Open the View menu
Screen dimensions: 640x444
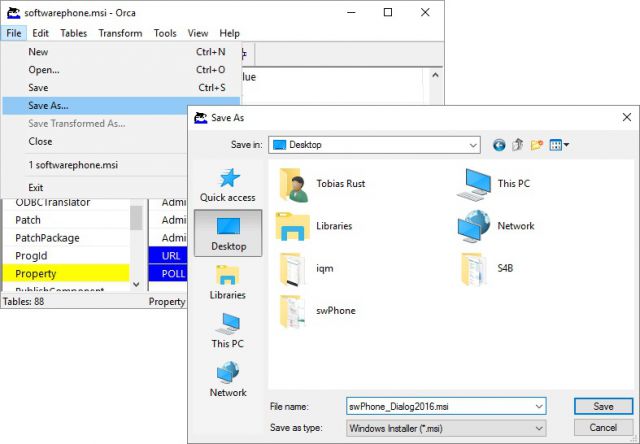[x=198, y=33]
